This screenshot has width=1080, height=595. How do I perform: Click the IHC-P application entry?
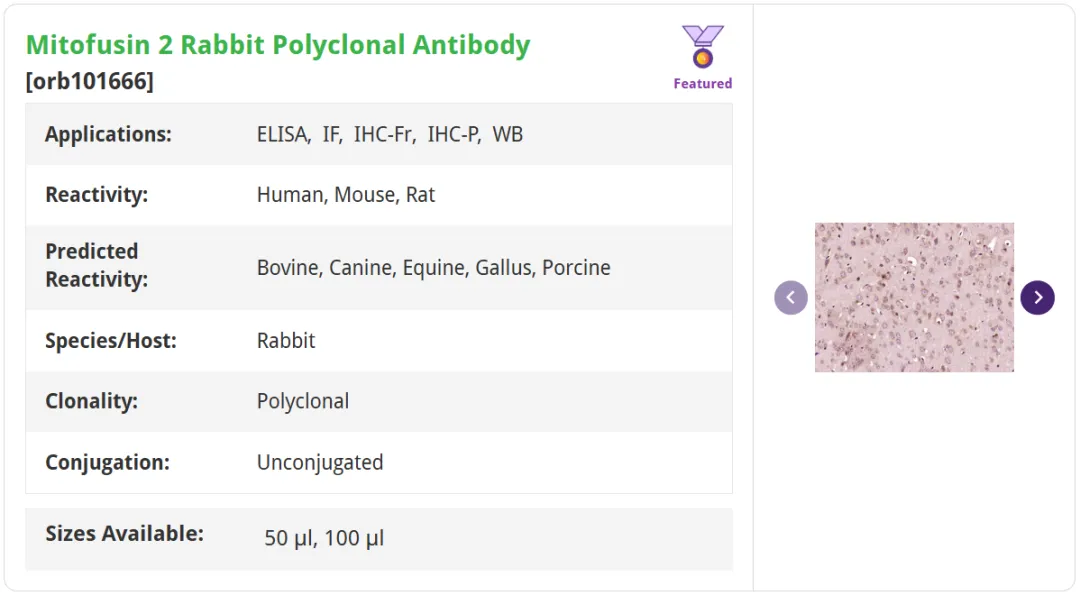(454, 134)
